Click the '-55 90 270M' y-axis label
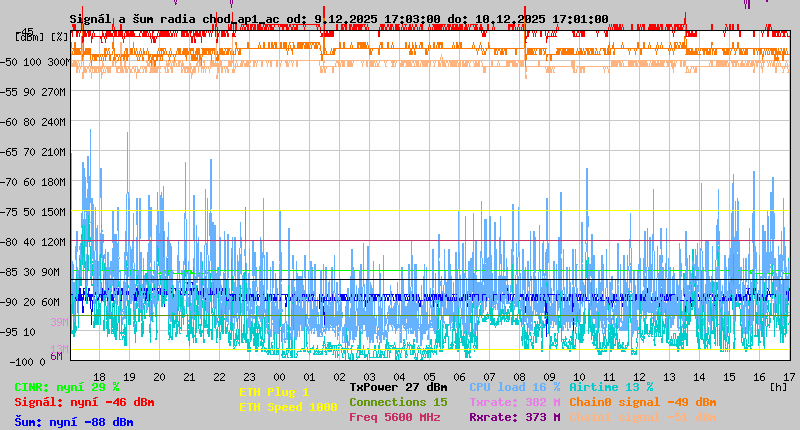Screen dimensions: 800x430 coord(34,92)
